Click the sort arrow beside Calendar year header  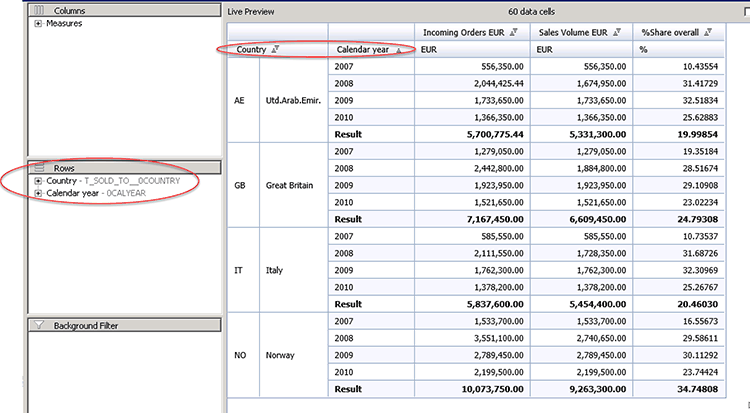coord(400,49)
